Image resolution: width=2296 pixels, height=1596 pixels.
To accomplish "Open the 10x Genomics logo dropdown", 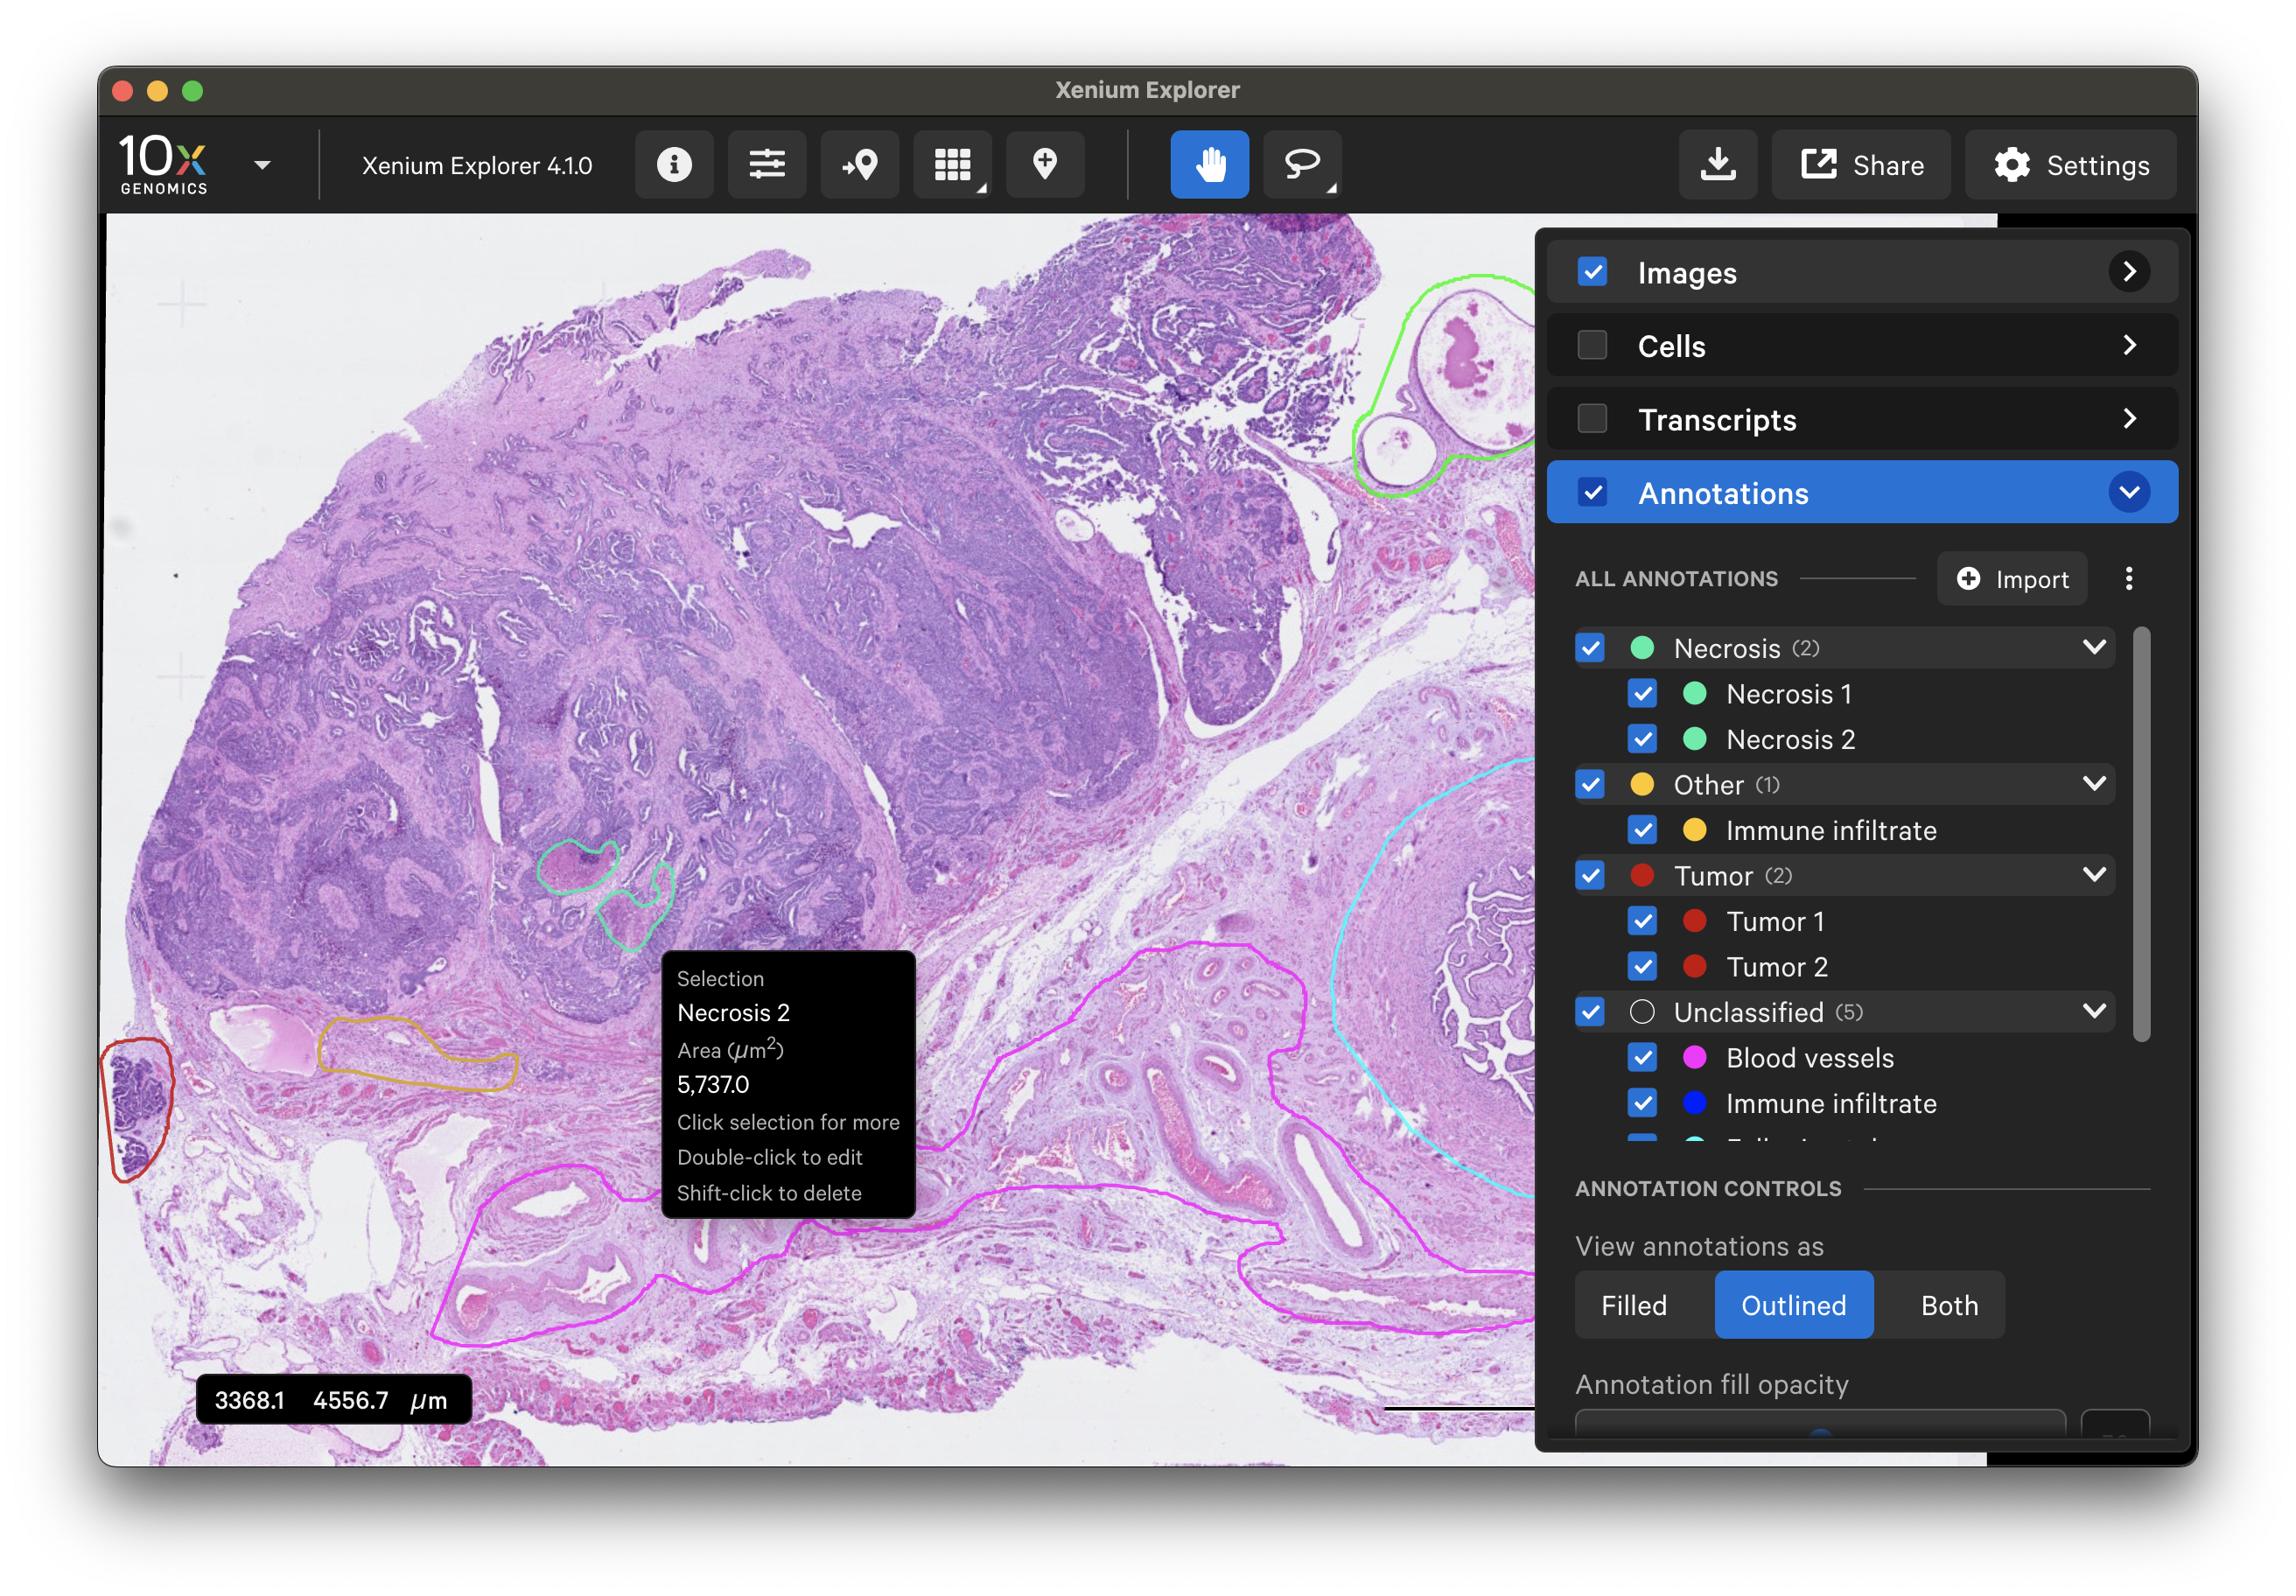I will click(262, 165).
